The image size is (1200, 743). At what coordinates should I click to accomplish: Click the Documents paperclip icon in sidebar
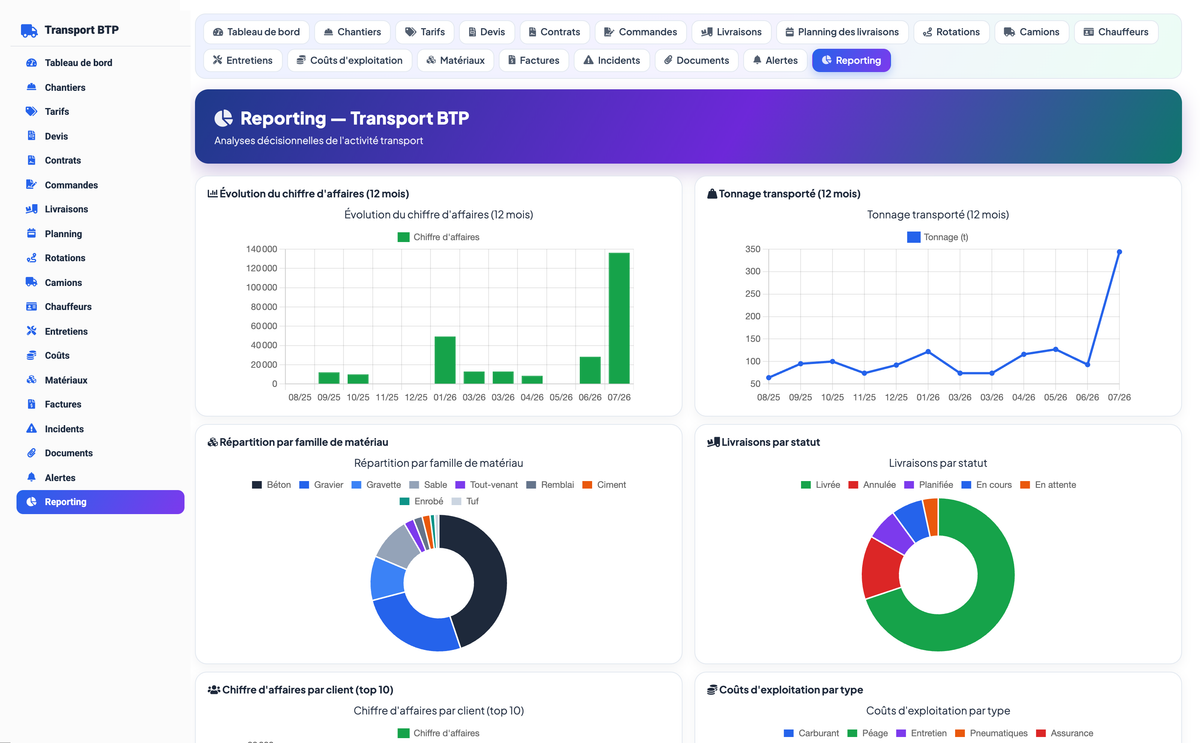31,453
